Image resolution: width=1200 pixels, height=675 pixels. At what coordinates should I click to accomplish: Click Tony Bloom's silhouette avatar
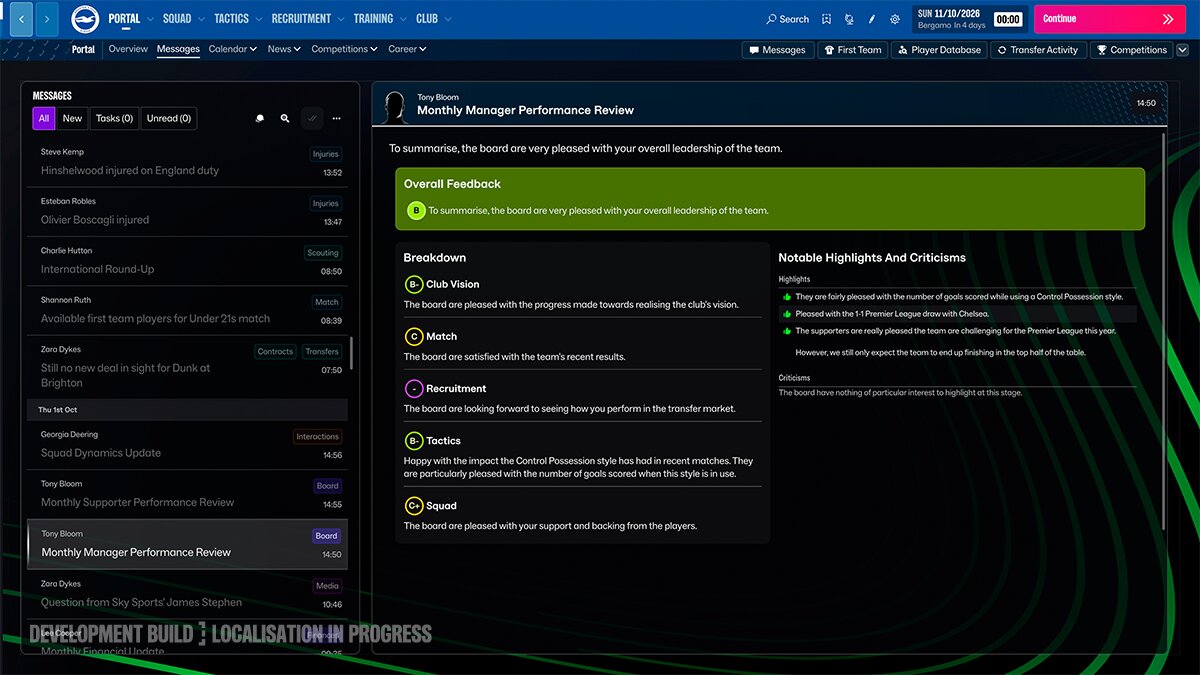[x=394, y=106]
